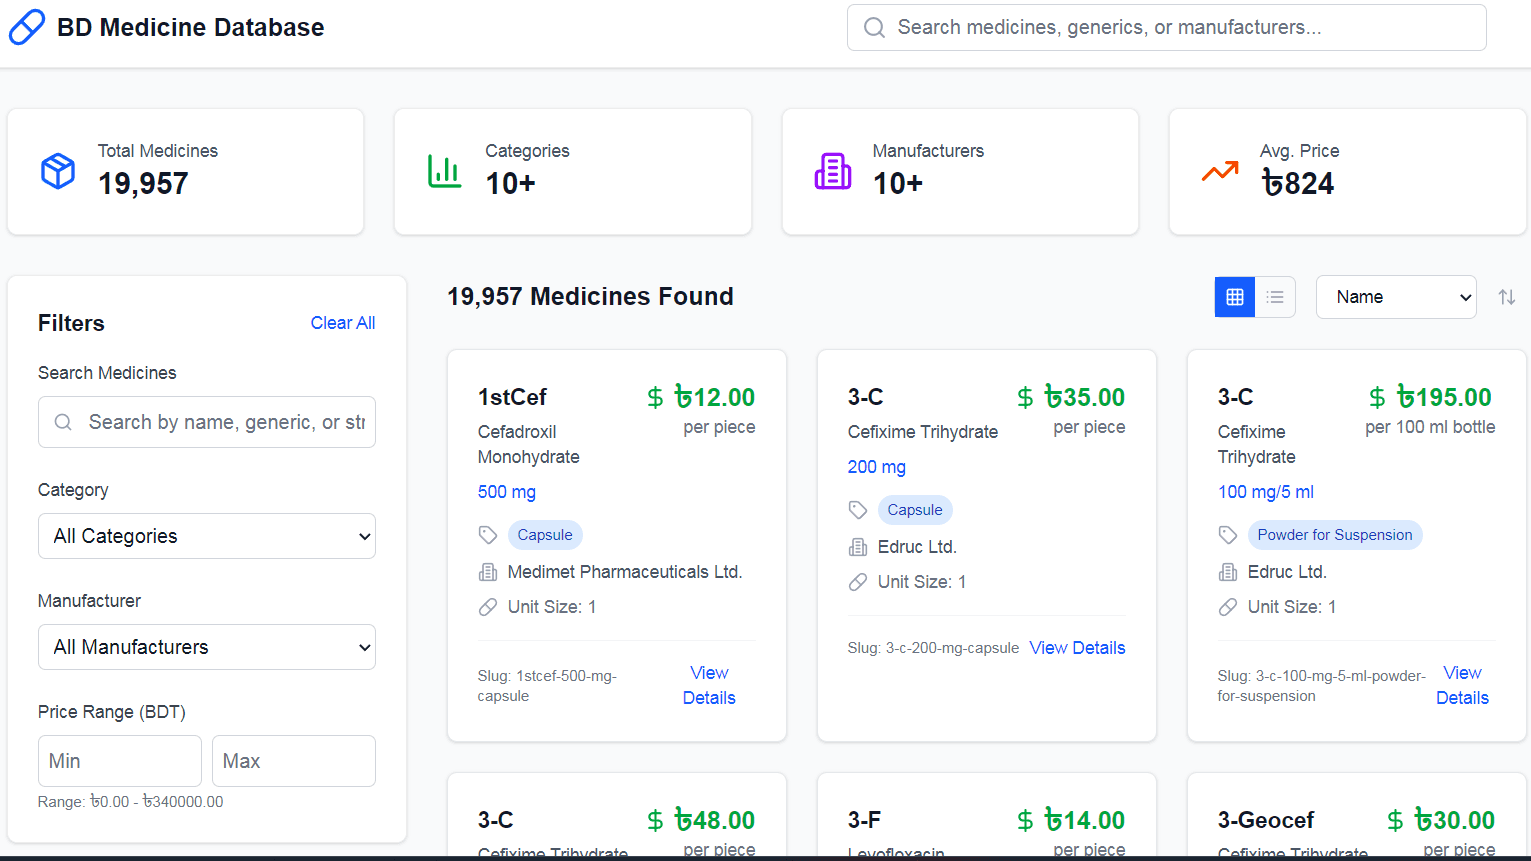Click tag icon on 1stCef card
Image resolution: width=1531 pixels, height=861 pixels.
(x=488, y=535)
